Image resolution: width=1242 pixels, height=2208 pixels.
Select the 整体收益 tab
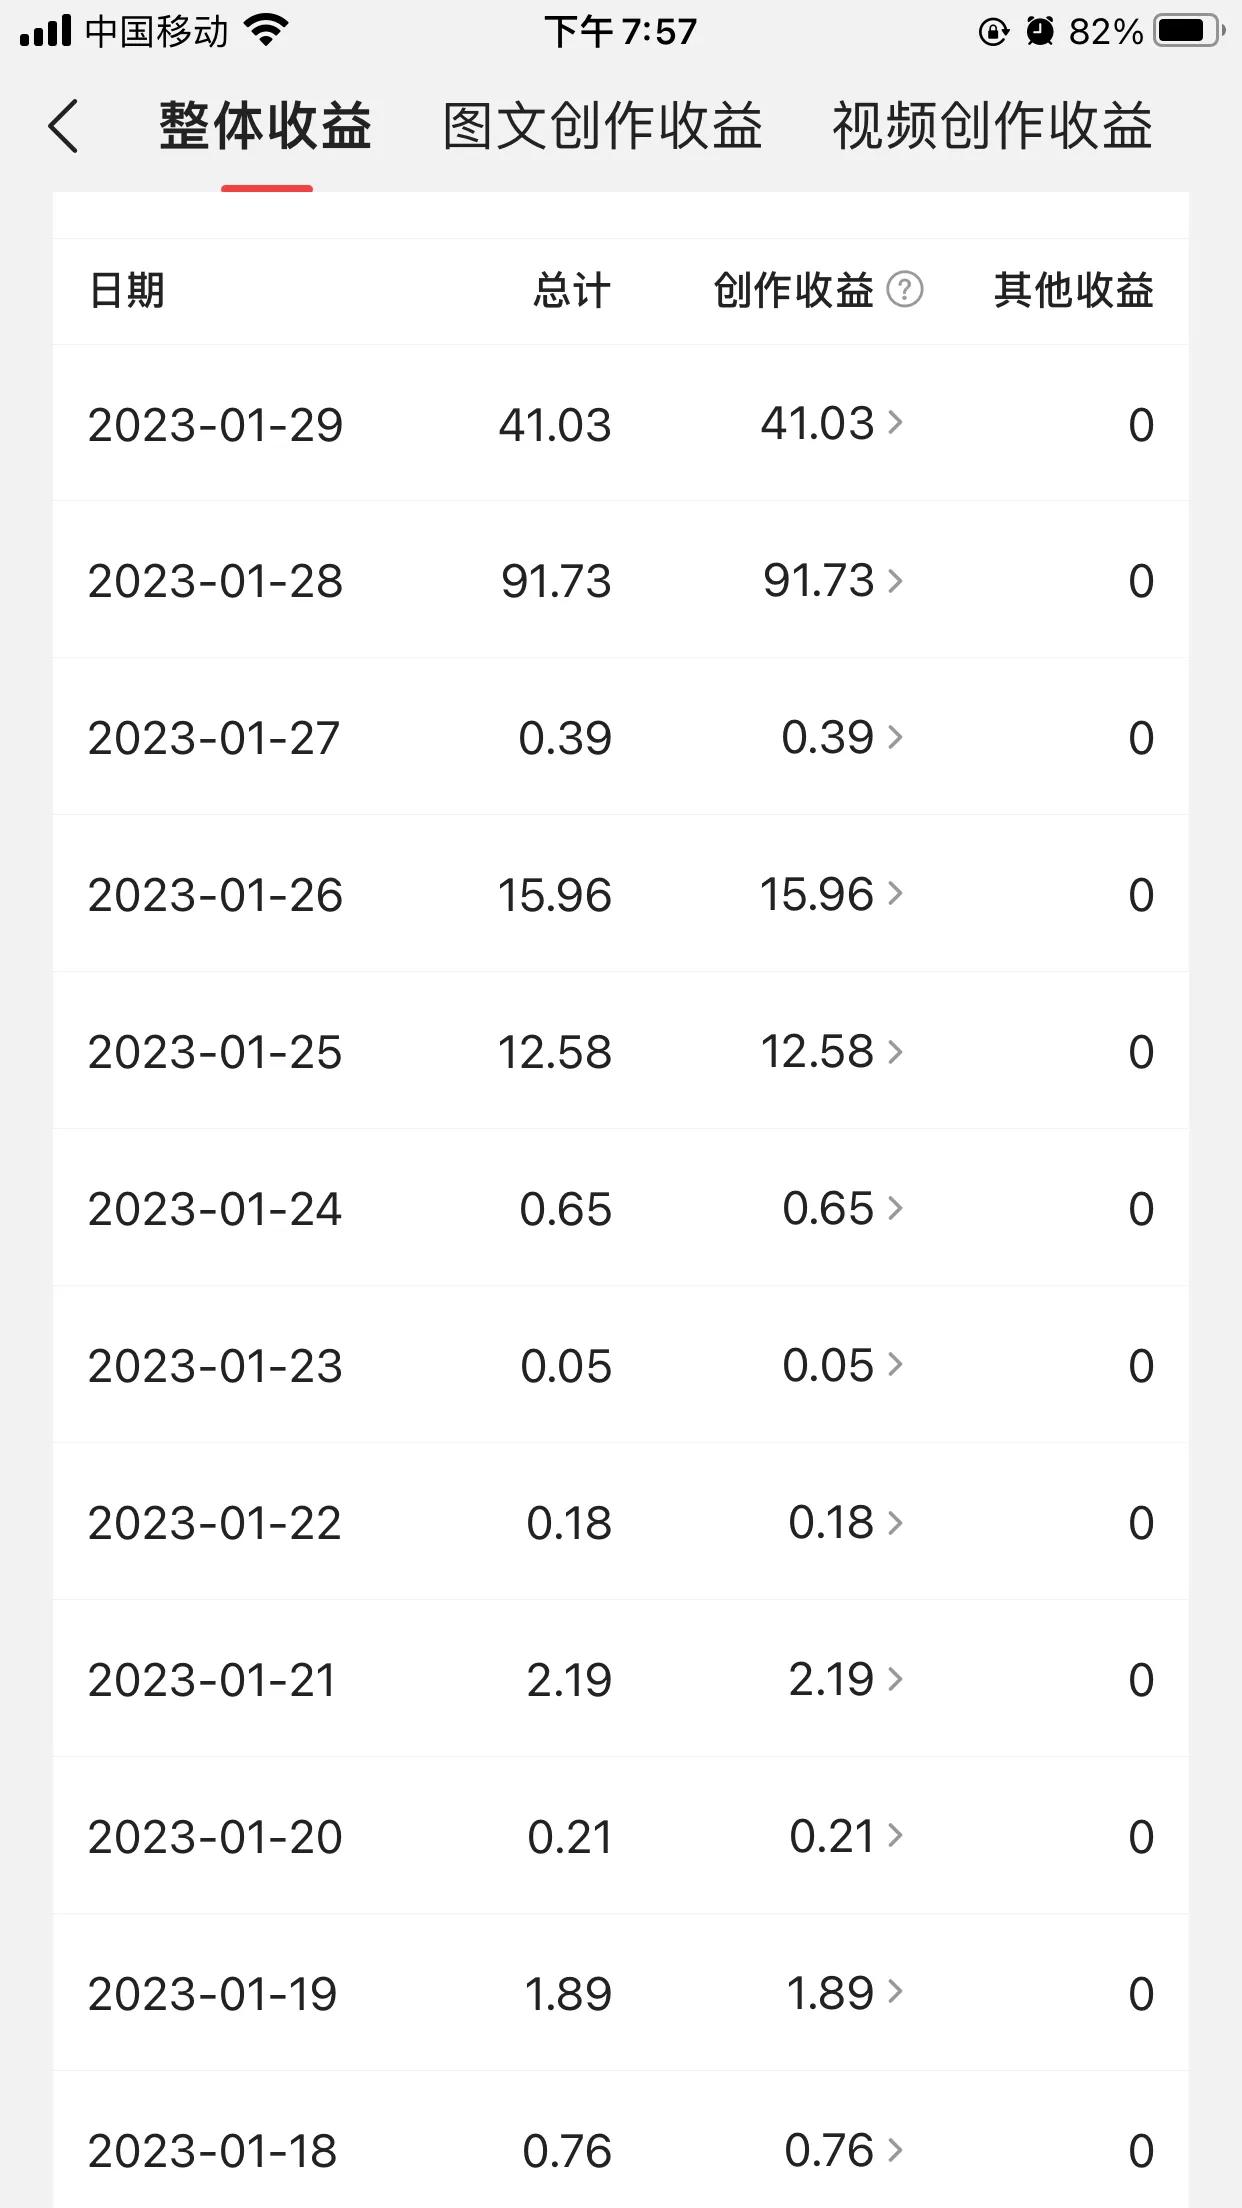point(266,126)
